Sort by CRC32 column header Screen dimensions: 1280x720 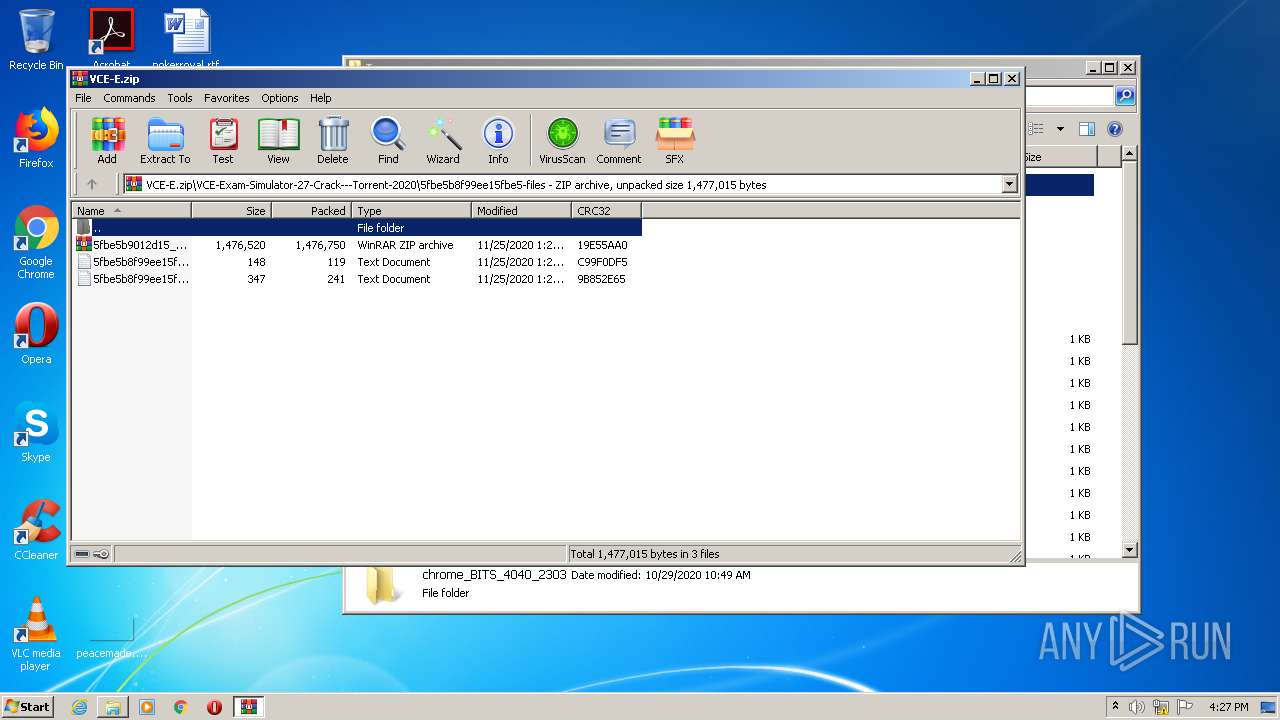tap(606, 211)
